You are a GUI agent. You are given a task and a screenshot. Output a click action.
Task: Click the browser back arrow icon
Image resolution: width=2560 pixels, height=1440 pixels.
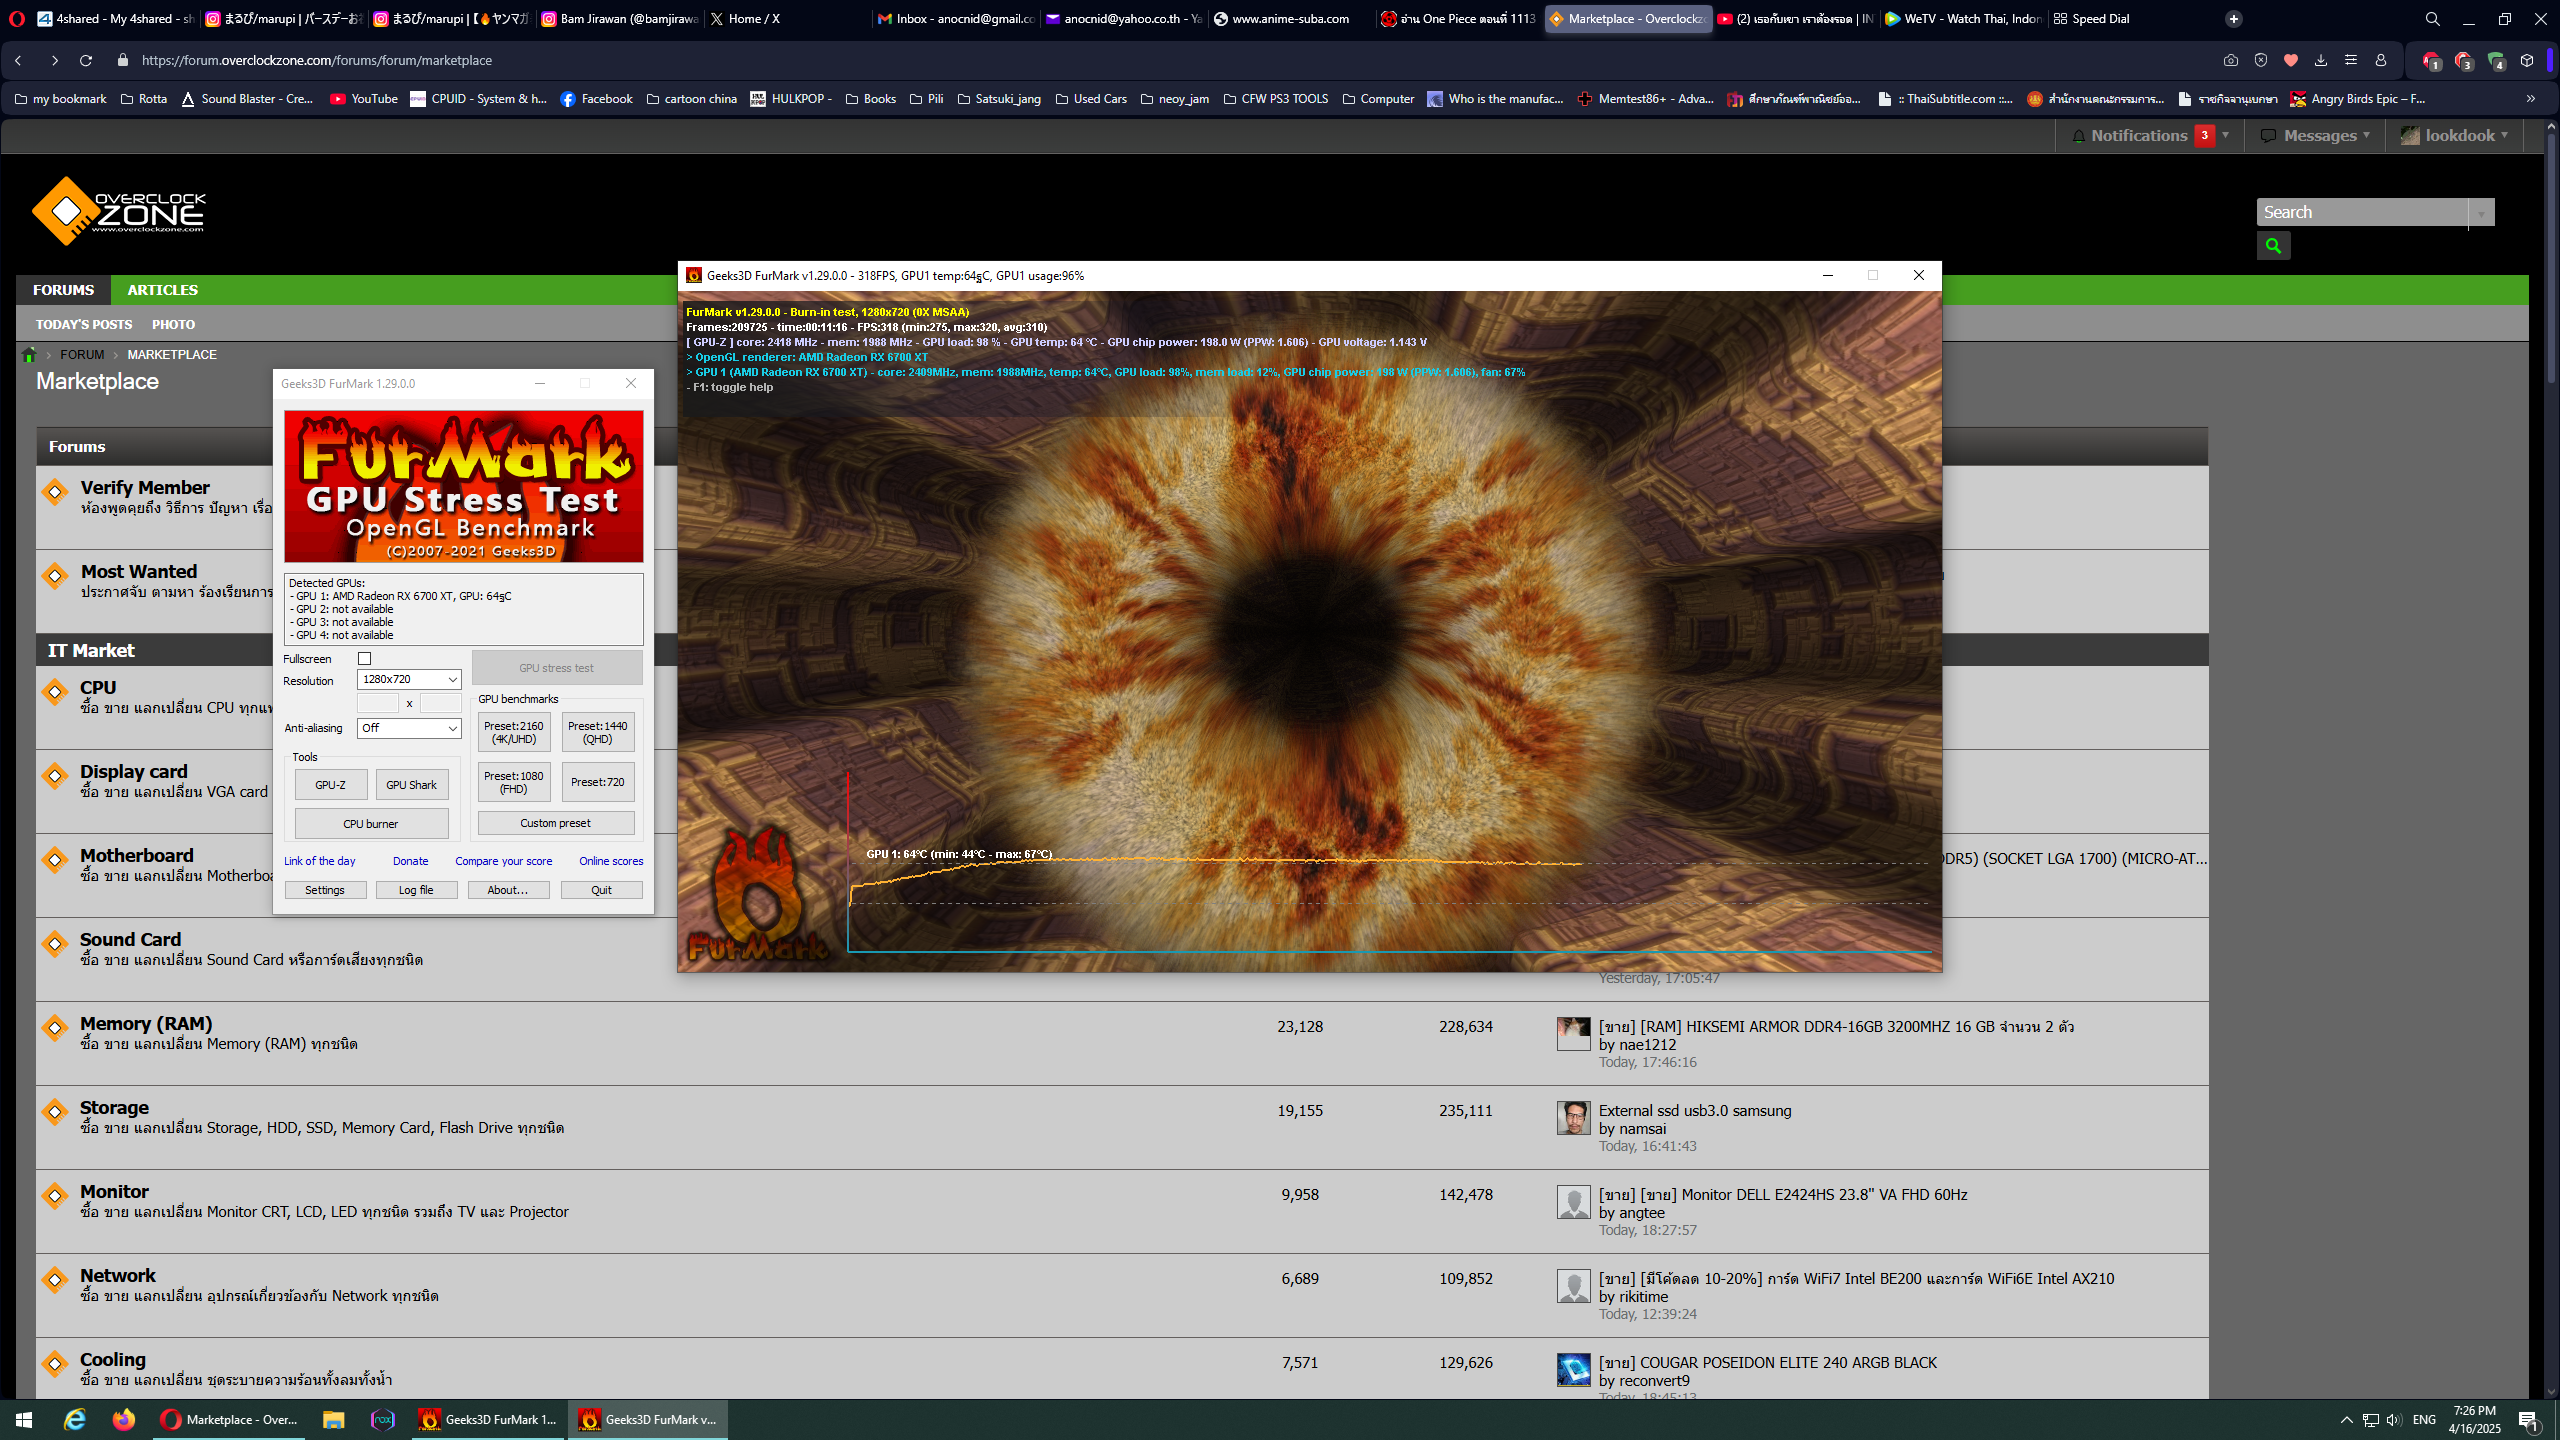tap(18, 61)
